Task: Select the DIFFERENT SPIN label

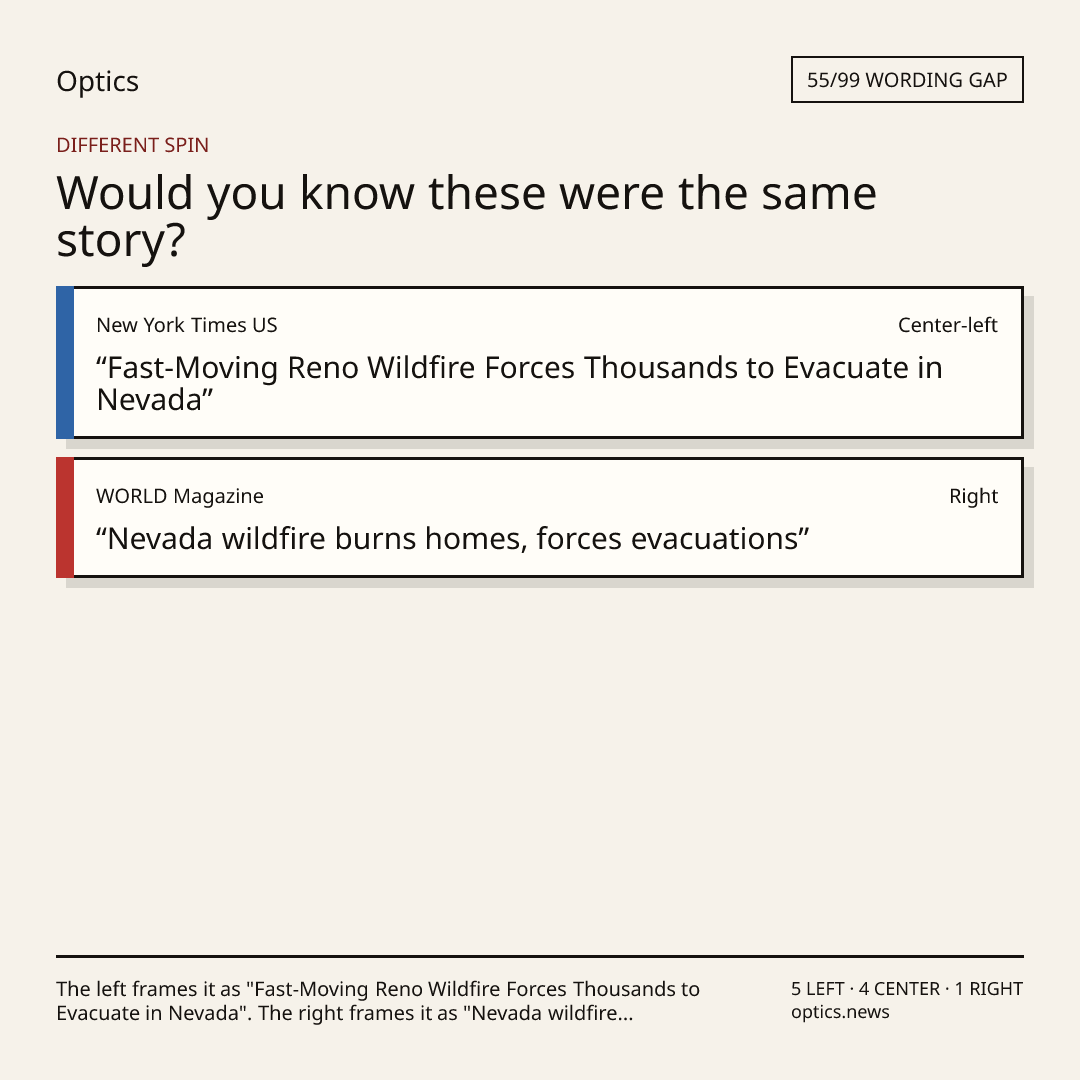Action: 132,145
